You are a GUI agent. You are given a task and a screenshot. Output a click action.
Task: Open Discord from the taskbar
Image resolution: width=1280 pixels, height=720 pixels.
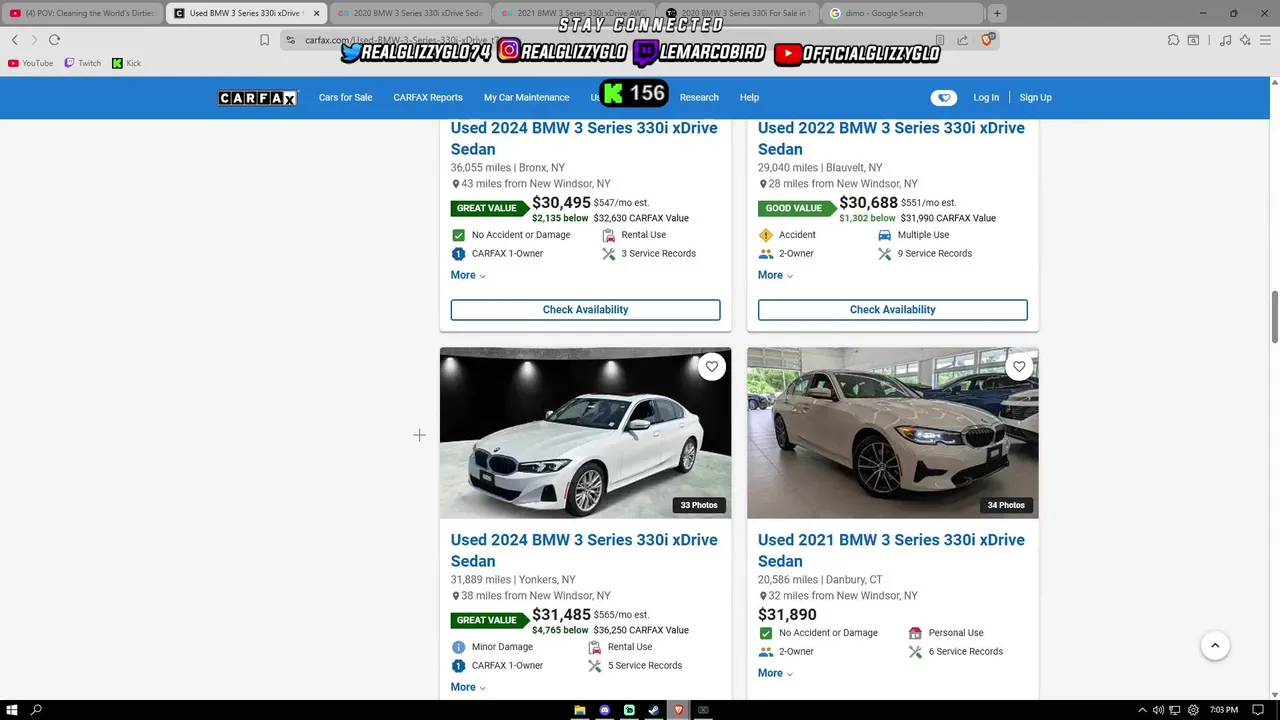[604, 710]
